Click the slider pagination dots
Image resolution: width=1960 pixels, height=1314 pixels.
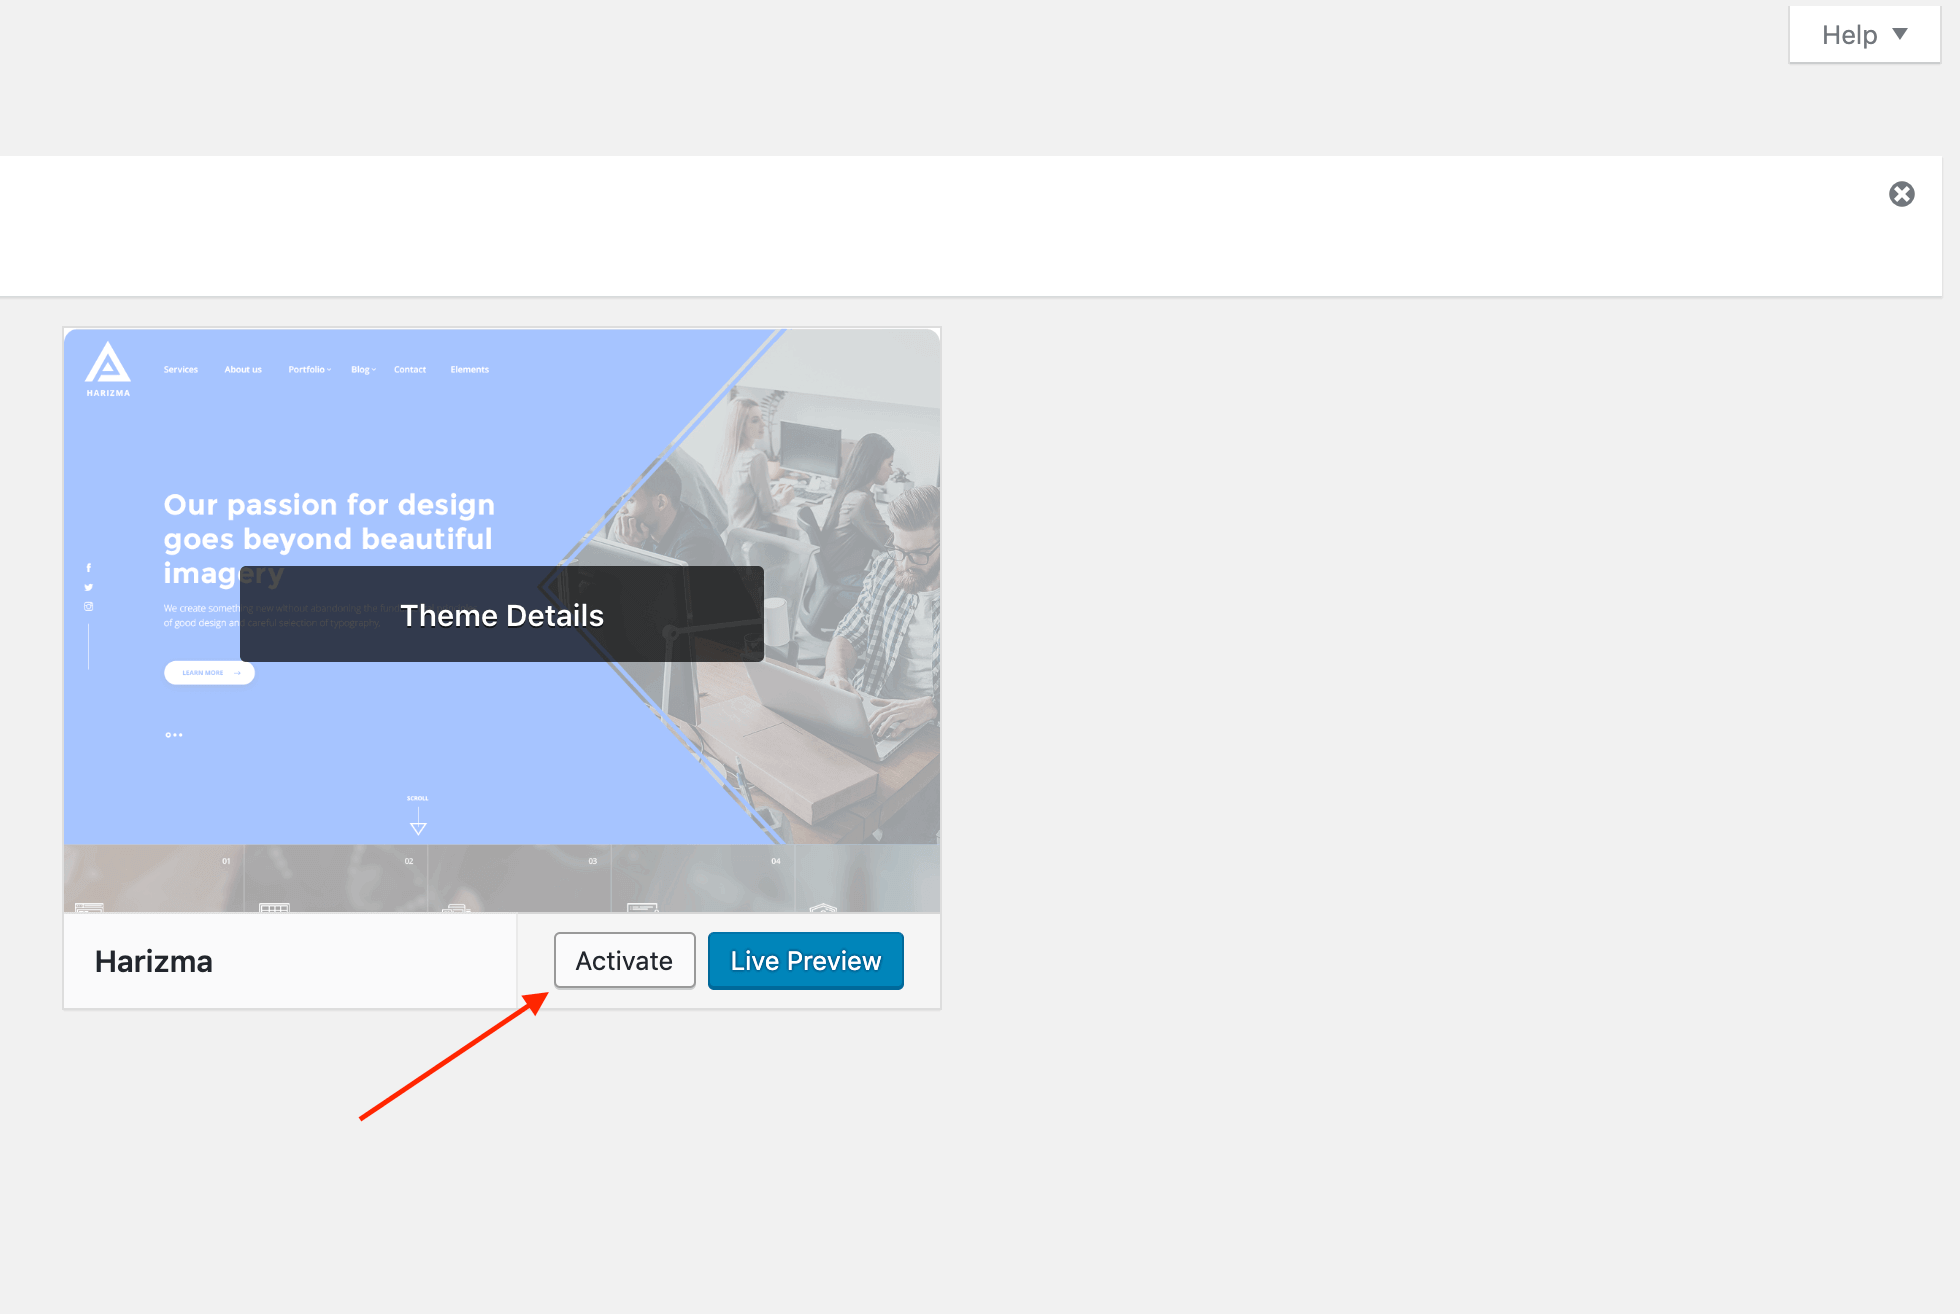click(174, 735)
